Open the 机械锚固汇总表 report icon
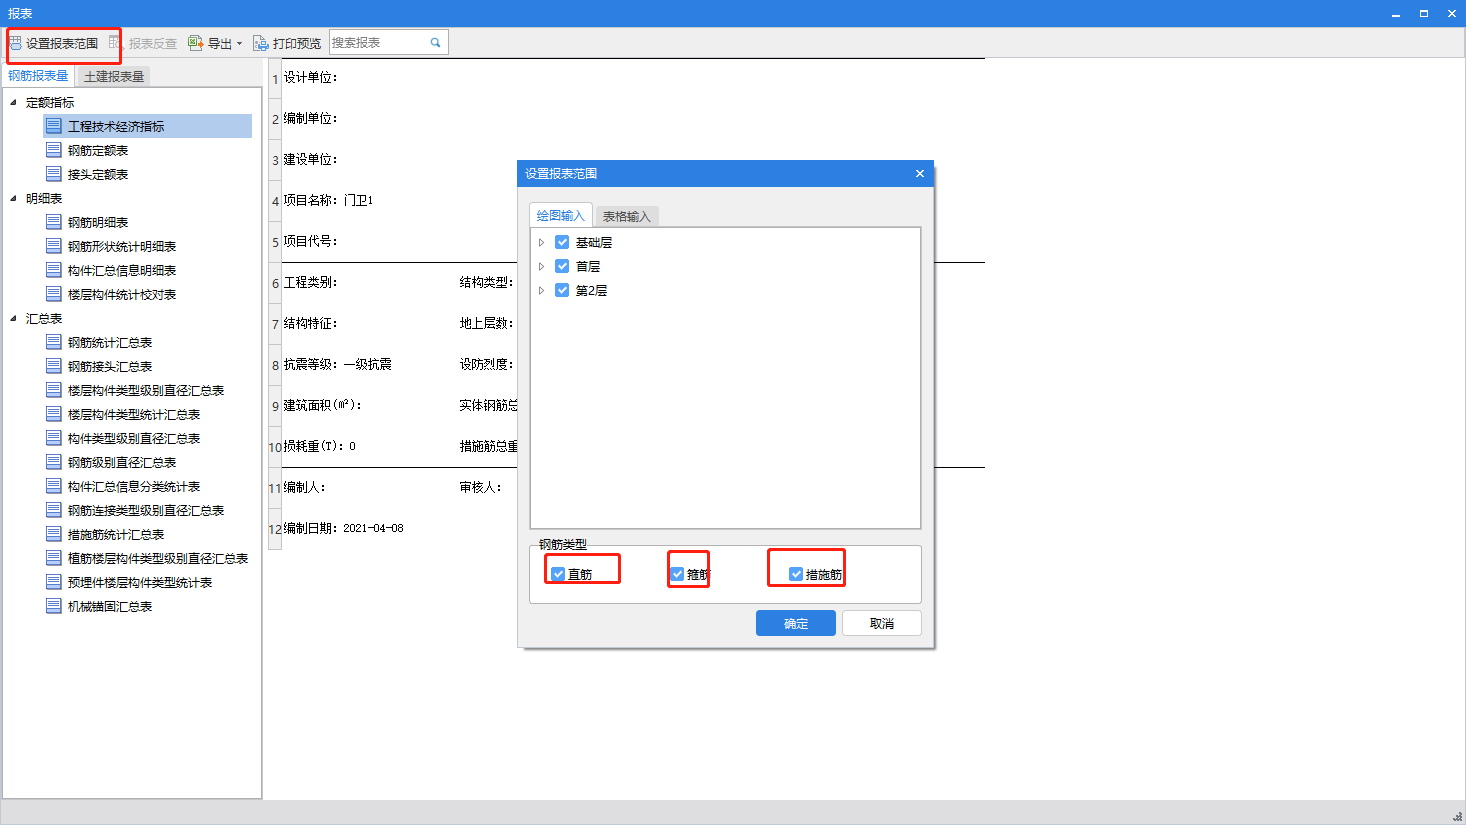 point(54,606)
